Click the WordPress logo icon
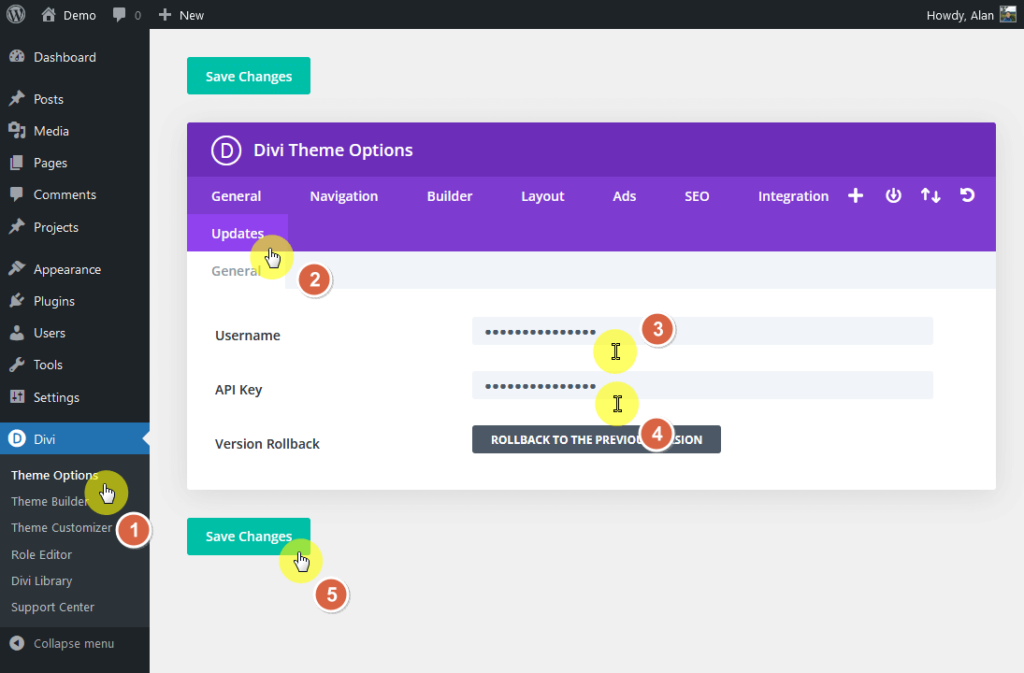 16,14
